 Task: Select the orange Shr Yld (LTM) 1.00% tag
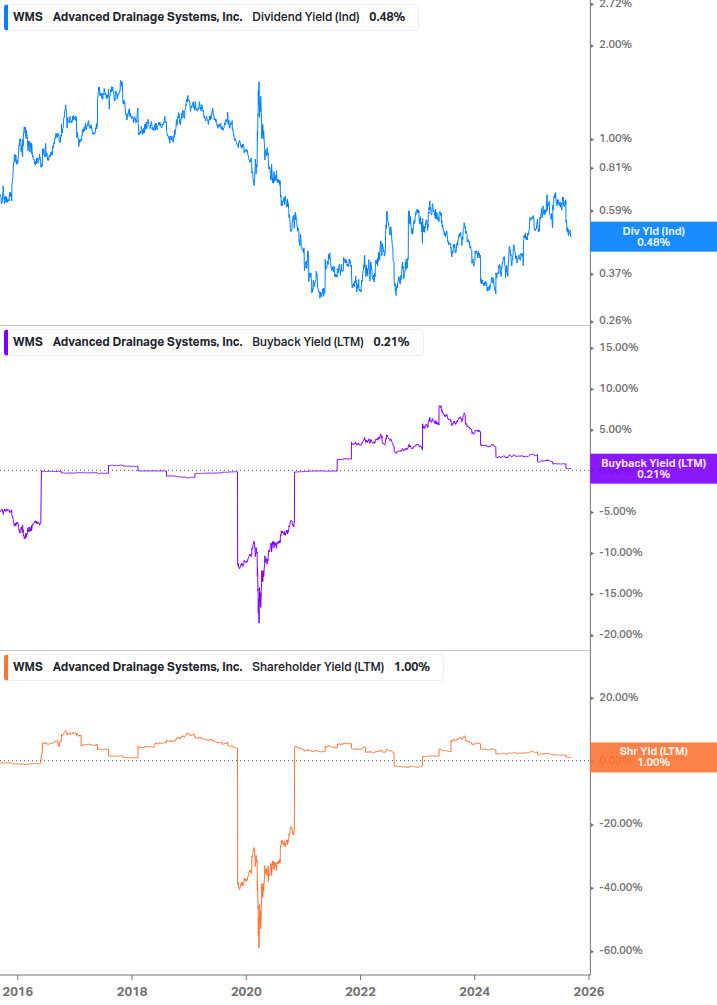tap(654, 757)
